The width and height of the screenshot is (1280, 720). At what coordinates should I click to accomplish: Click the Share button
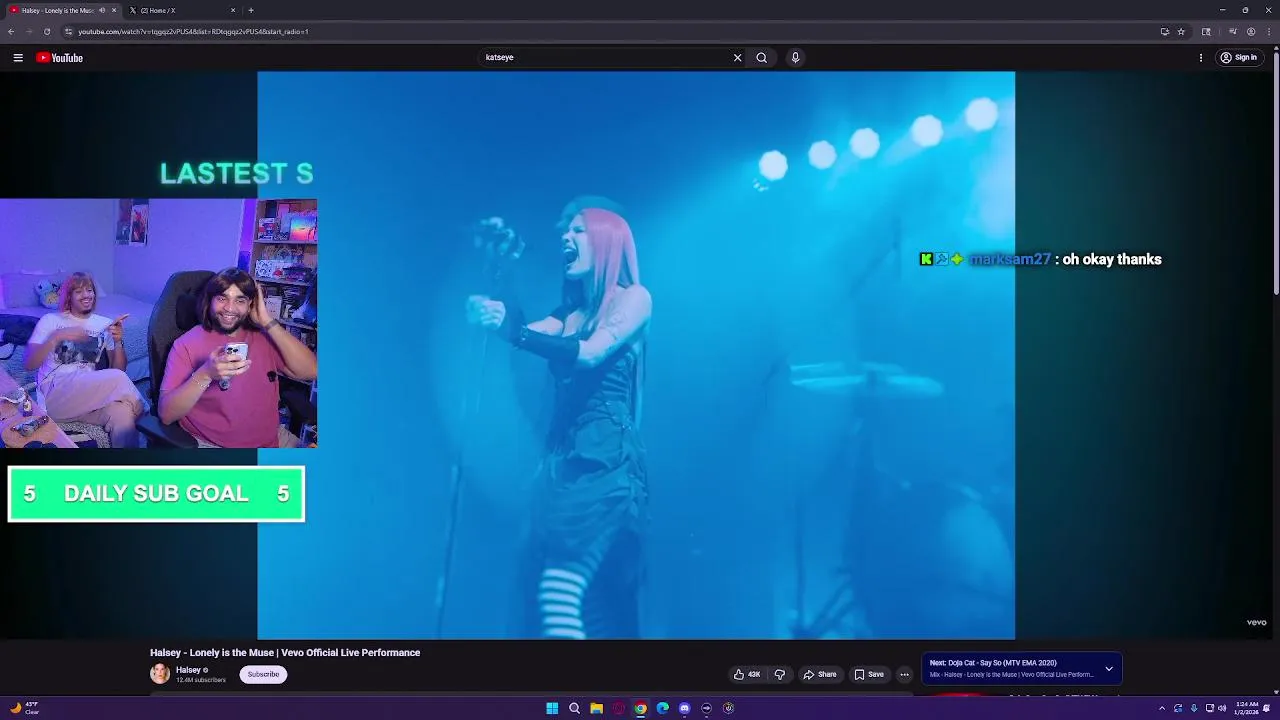coord(819,674)
